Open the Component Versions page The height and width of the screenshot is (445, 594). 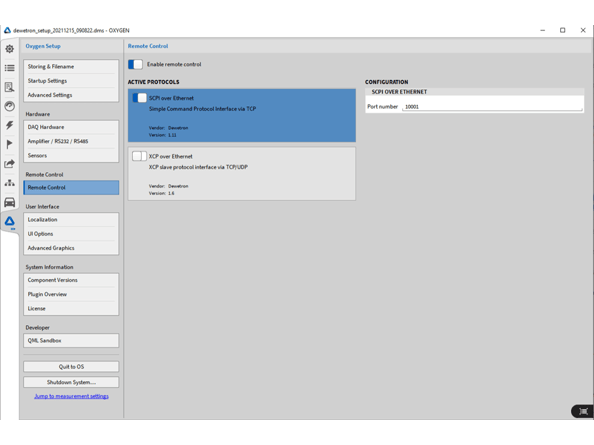tap(71, 280)
